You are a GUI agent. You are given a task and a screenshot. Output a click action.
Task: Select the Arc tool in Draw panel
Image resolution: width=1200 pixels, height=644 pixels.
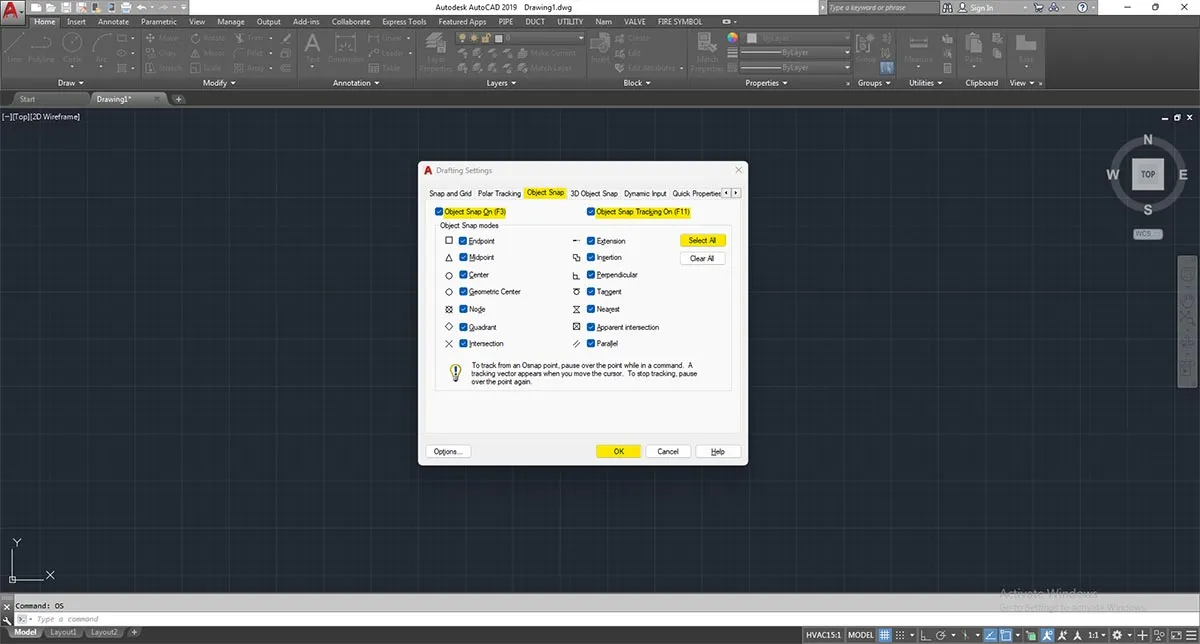[x=102, y=44]
